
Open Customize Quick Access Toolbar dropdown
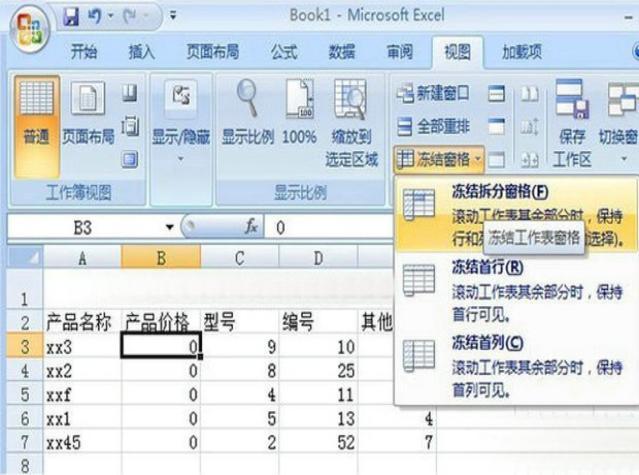point(173,16)
